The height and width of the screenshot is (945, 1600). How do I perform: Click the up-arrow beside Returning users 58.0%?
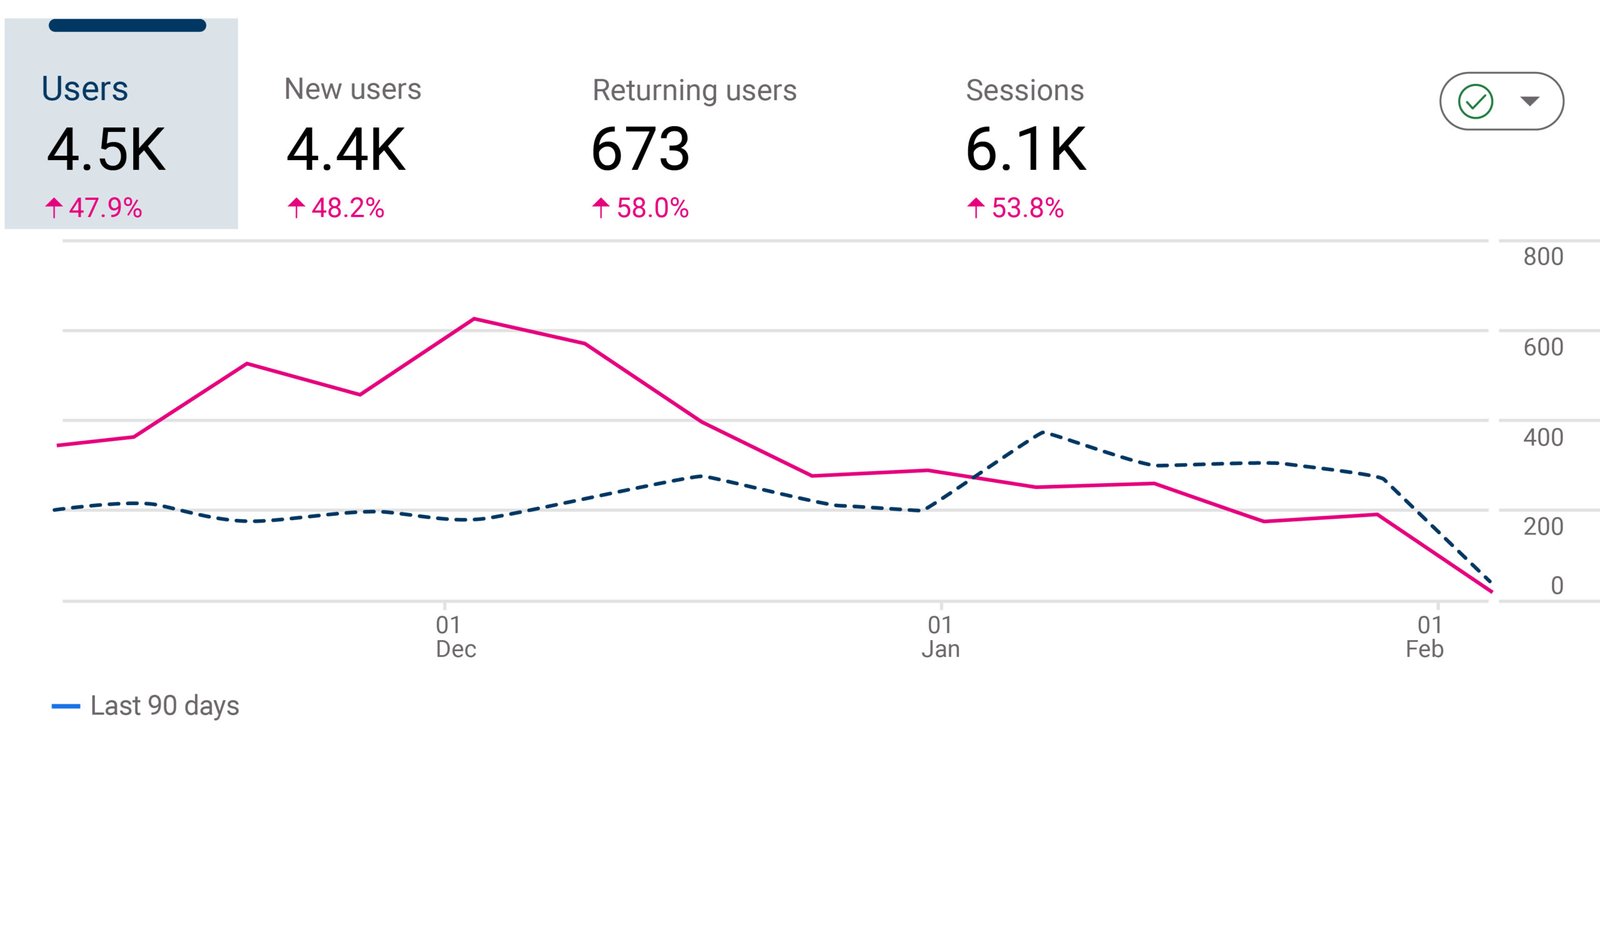coord(599,208)
